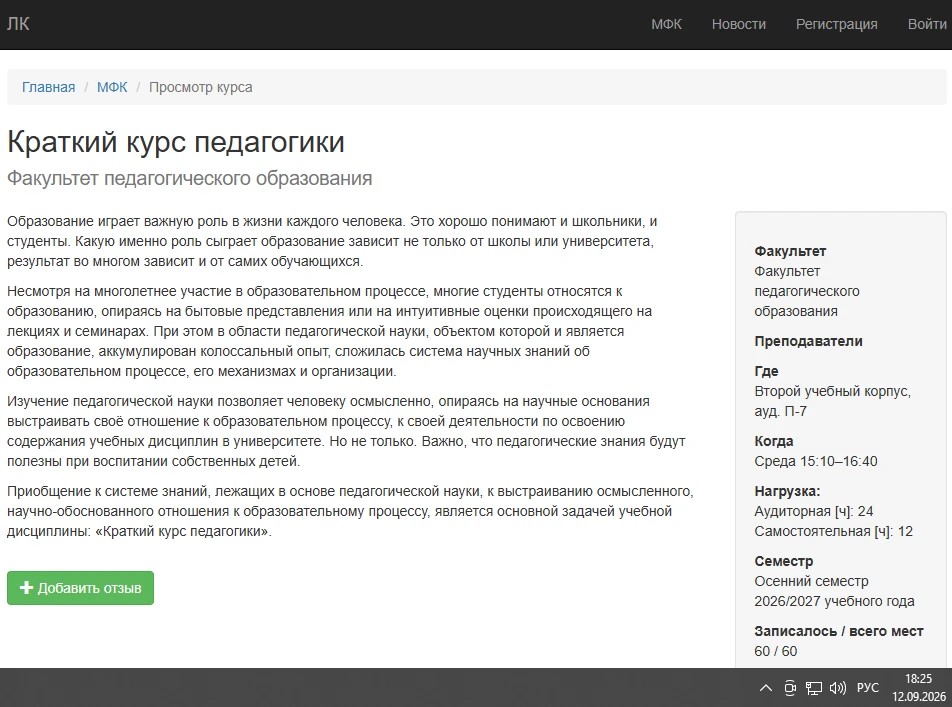Click the Войти login link
Image resolution: width=952 pixels, height=707 pixels.
(926, 24)
